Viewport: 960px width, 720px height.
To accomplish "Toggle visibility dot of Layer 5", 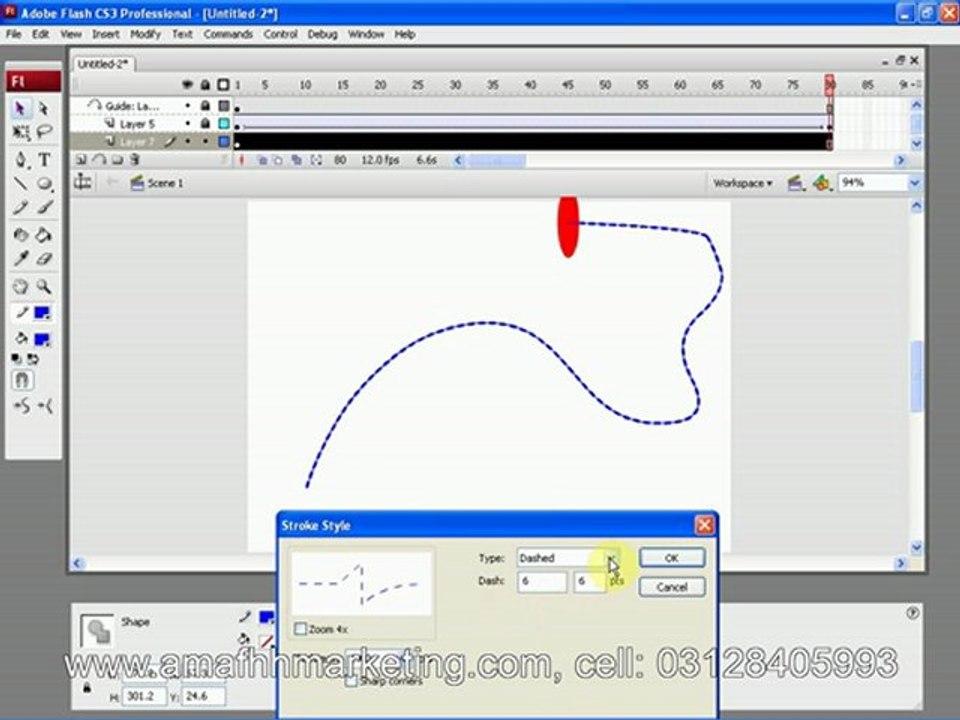I will click(188, 124).
